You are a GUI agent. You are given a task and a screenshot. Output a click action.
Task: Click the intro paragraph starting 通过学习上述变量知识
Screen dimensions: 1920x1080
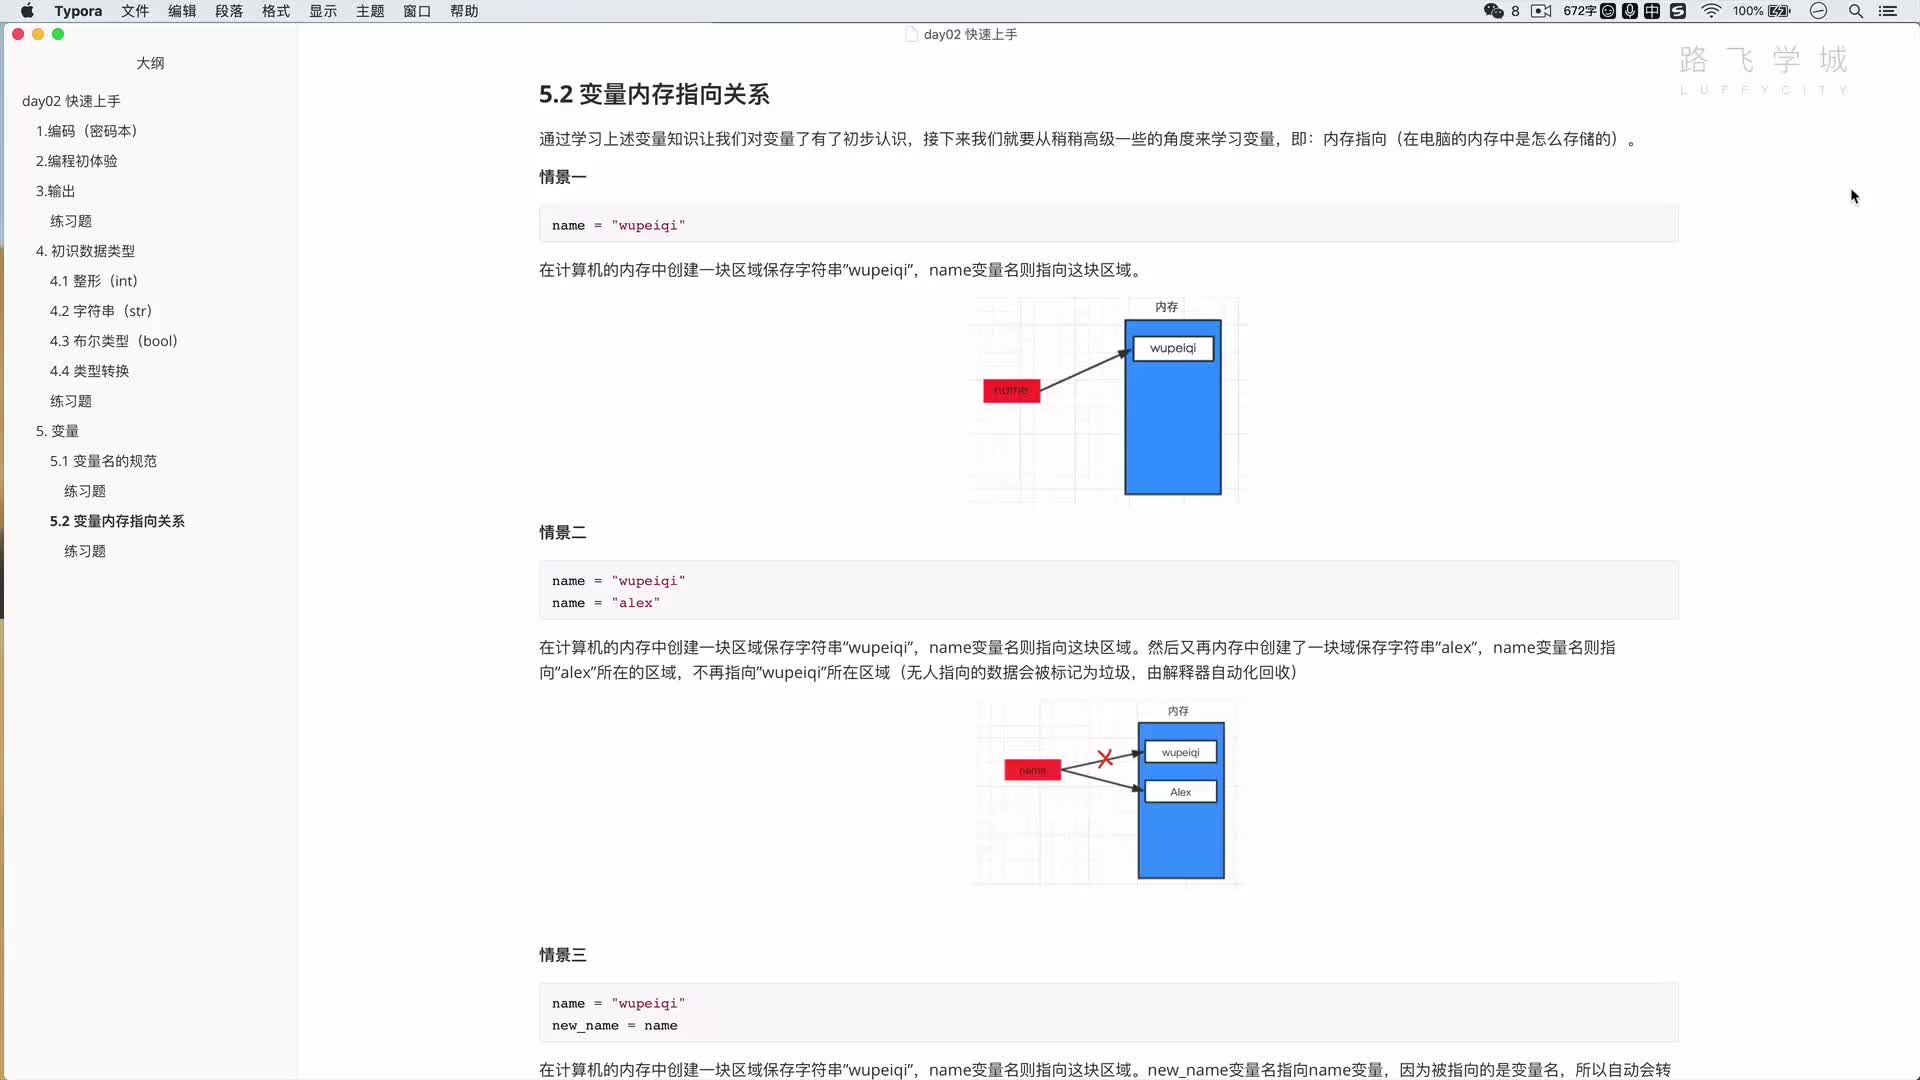pos(1090,139)
